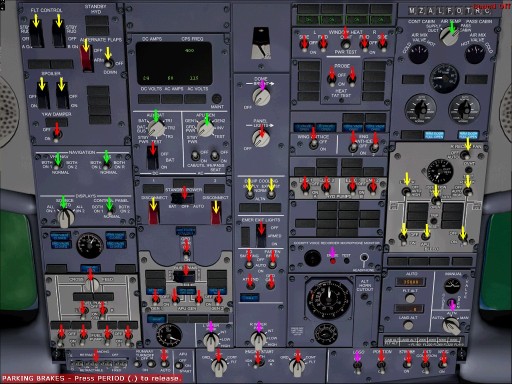512x384 pixels.
Task: Click the A panel shortcut icon
Action: click(x=431, y=11)
